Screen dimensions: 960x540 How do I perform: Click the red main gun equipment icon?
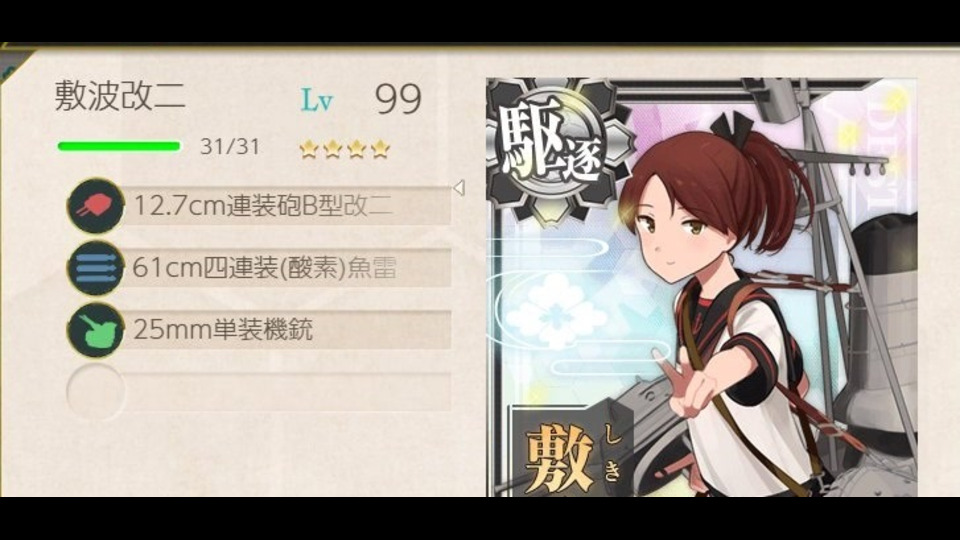[95, 206]
